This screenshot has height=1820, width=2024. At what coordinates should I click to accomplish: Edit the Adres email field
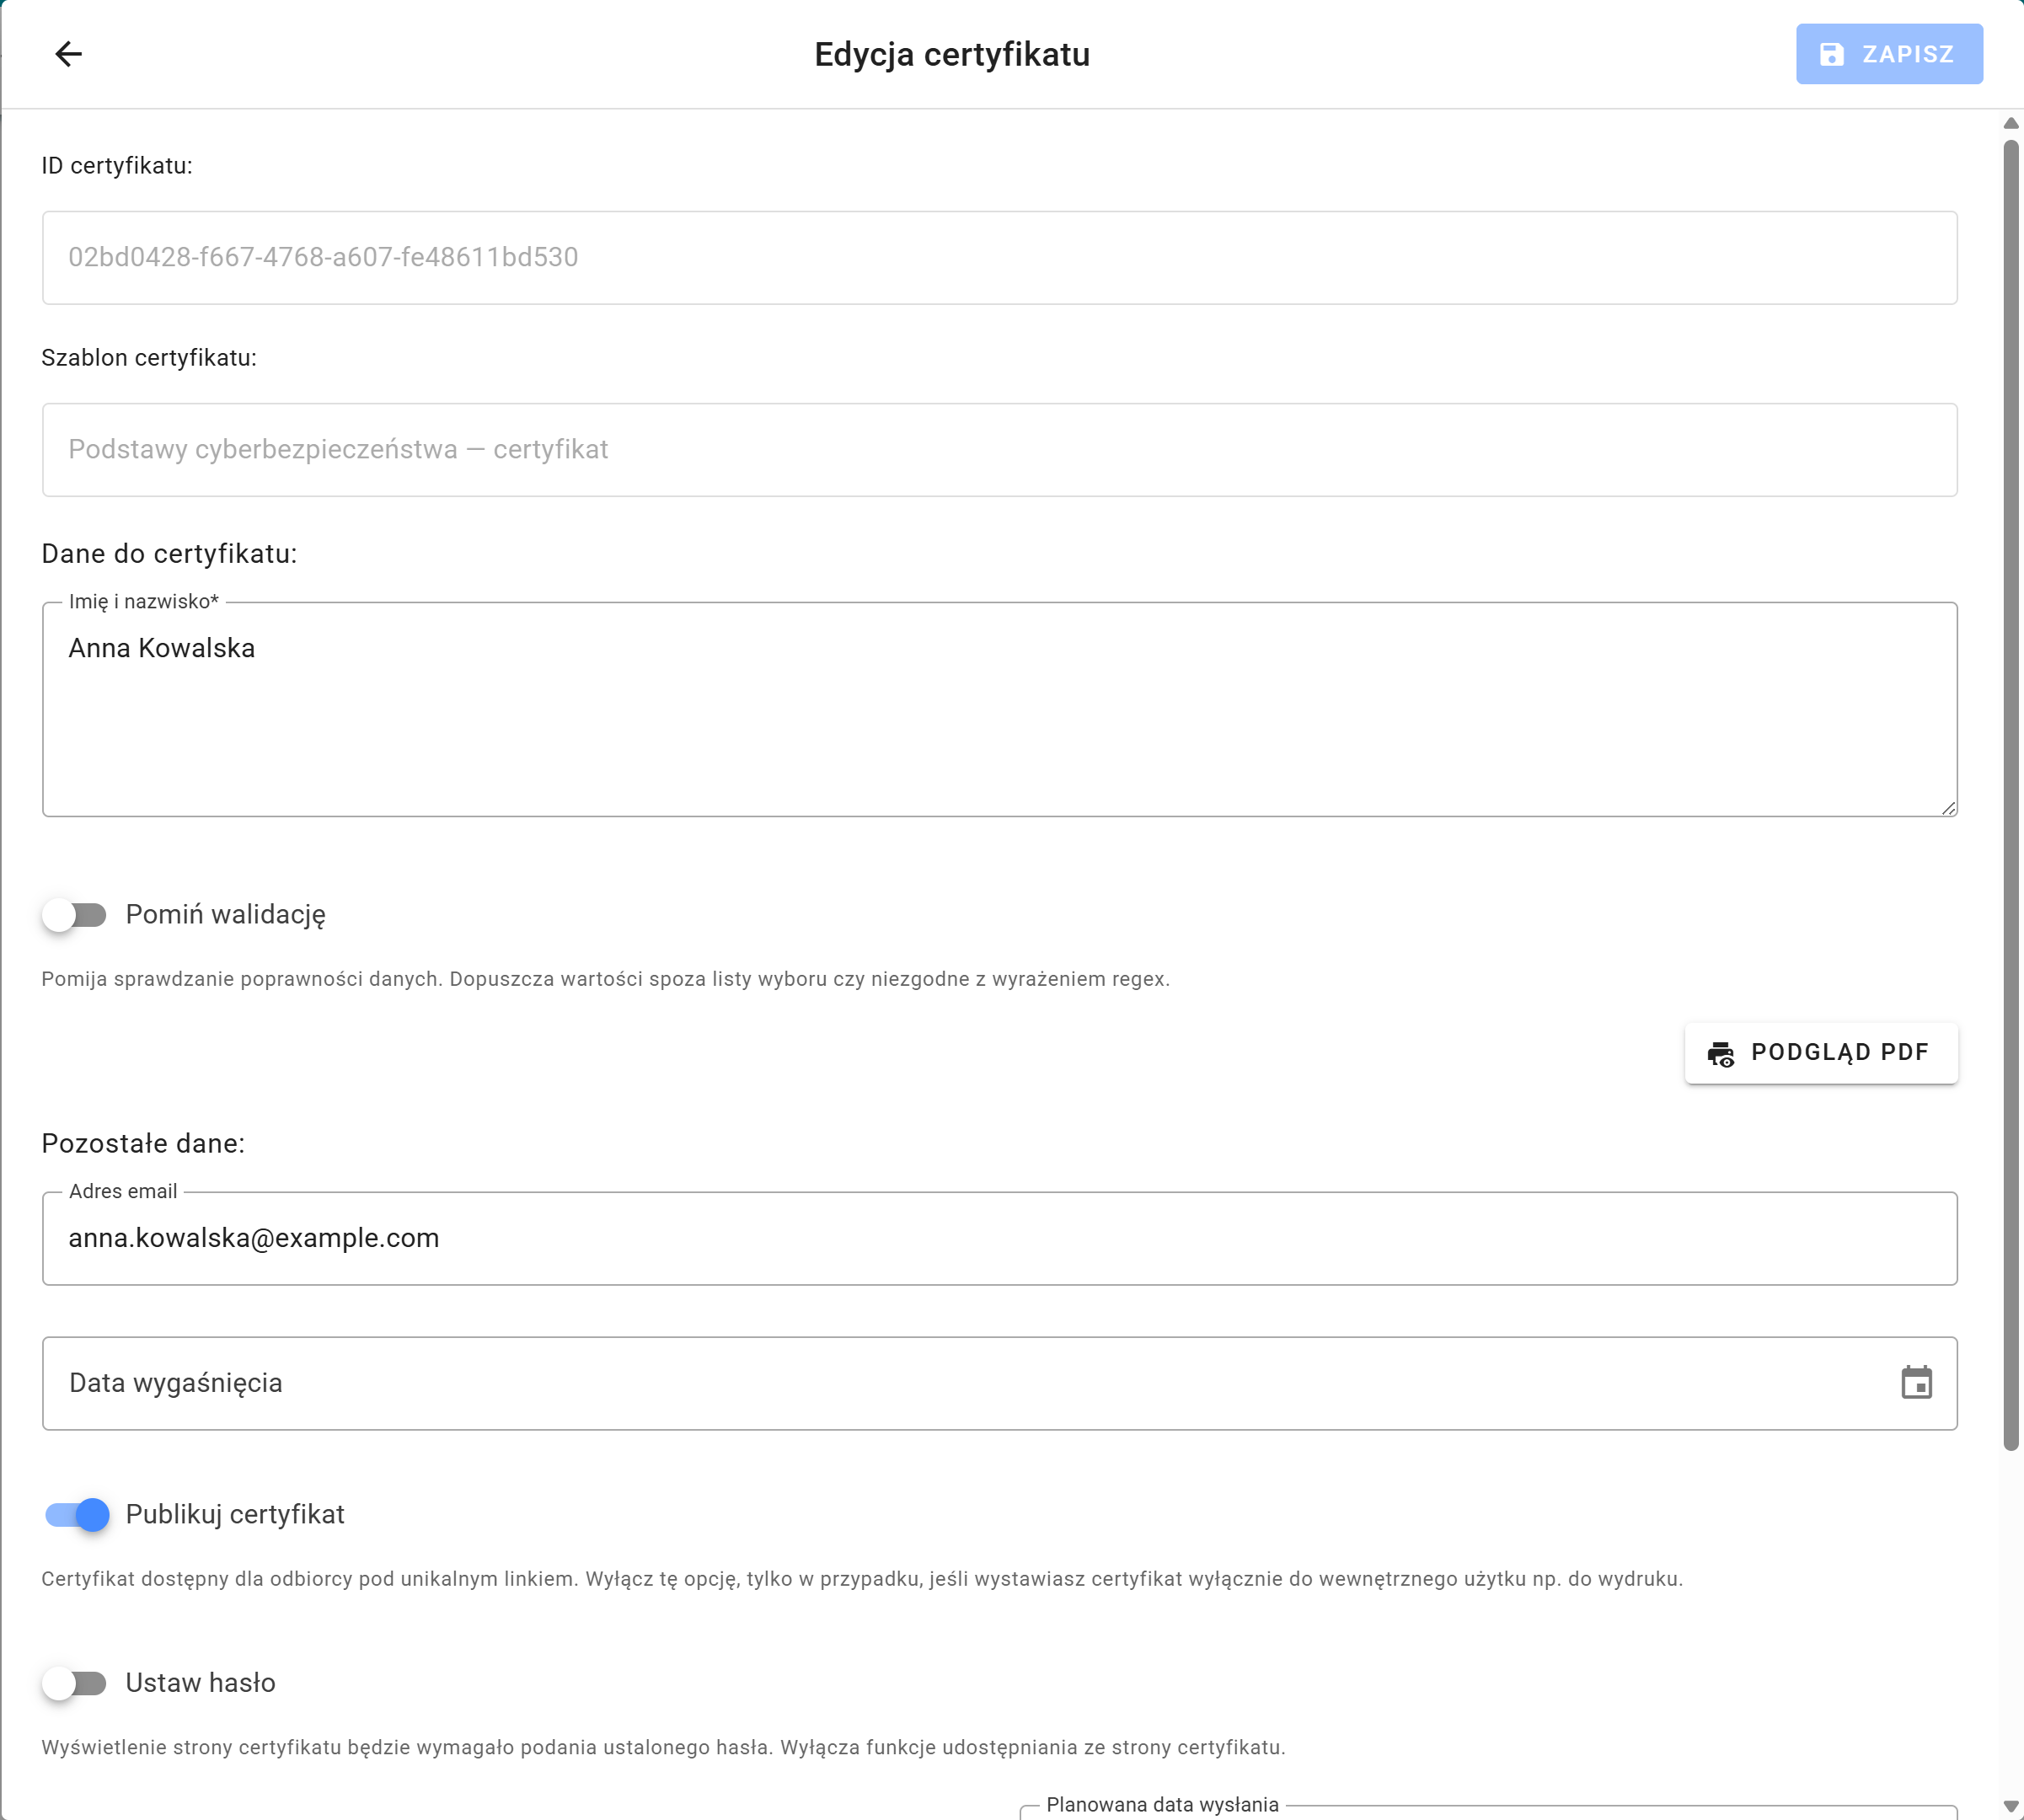[x=999, y=1238]
